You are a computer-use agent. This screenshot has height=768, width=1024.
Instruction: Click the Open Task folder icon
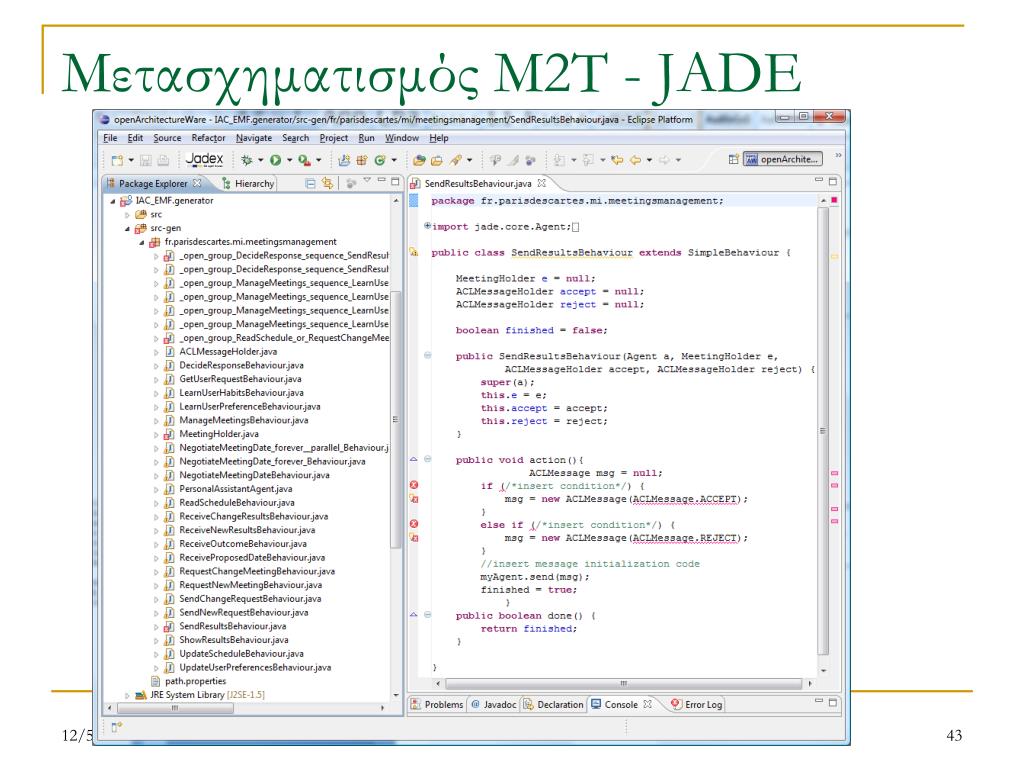click(437, 160)
